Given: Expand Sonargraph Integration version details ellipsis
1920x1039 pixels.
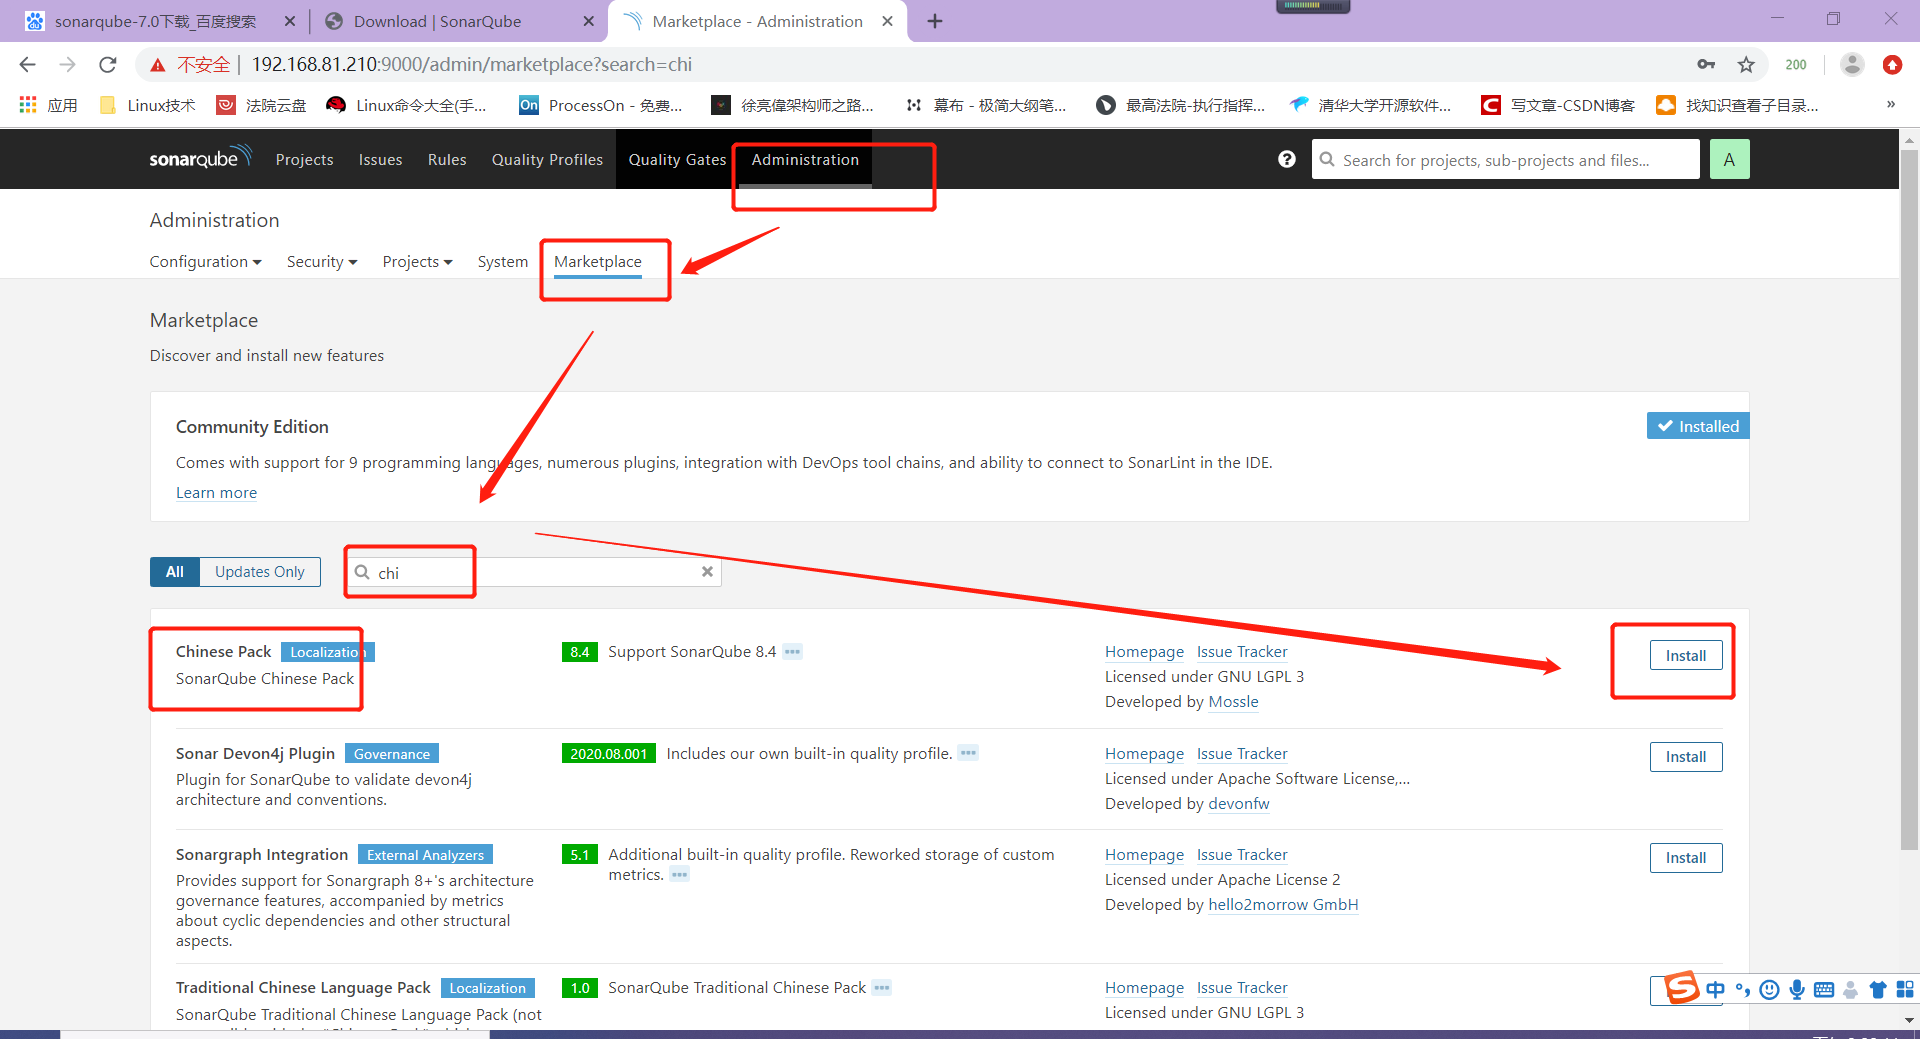Looking at the screenshot, I should tap(679, 875).
